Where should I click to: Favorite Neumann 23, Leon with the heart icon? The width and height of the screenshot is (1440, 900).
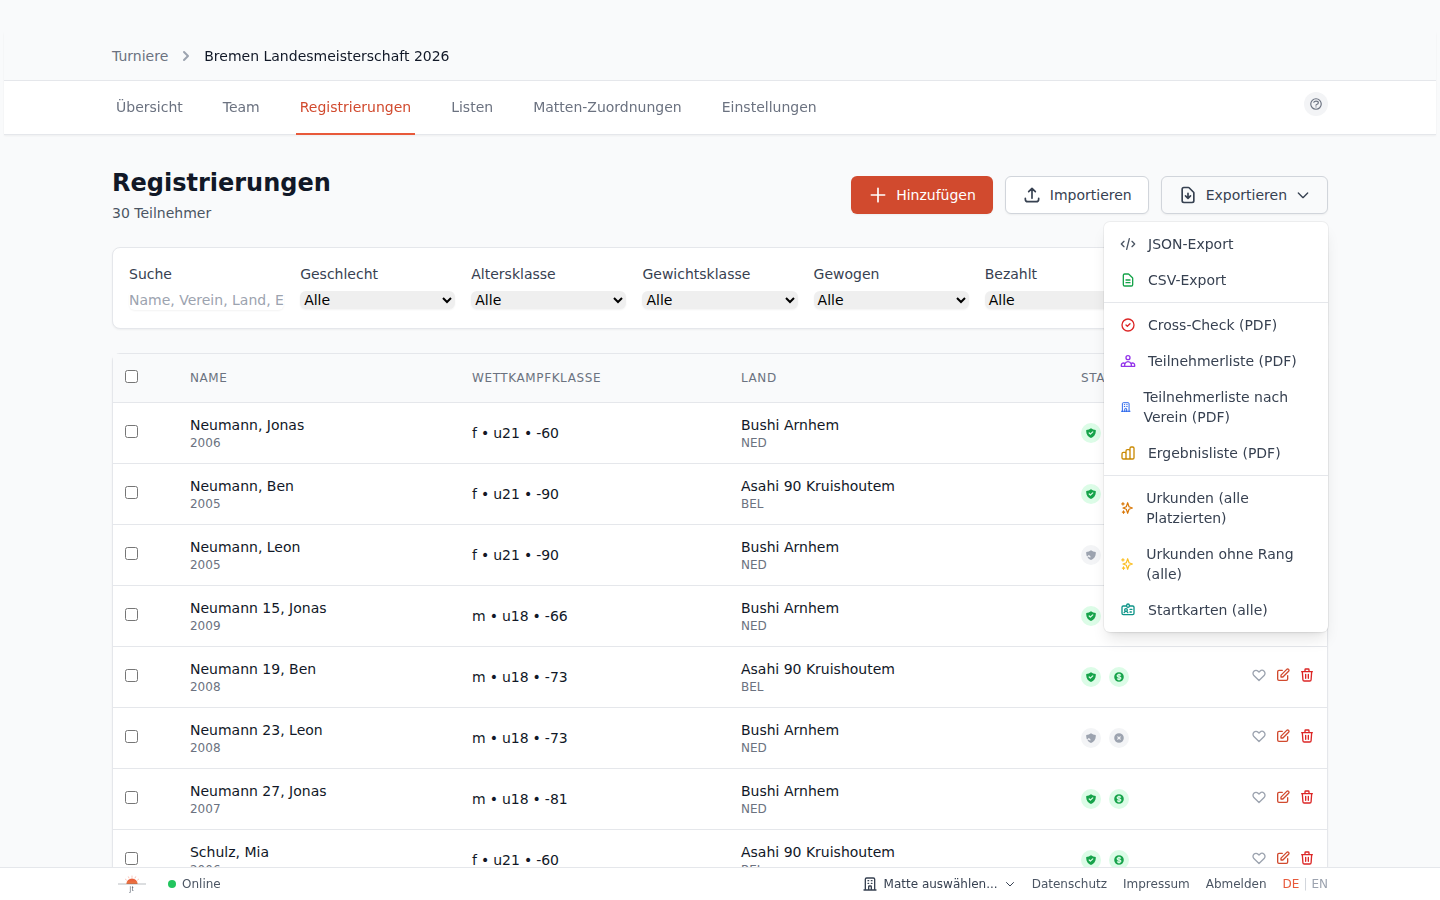[x=1259, y=736]
